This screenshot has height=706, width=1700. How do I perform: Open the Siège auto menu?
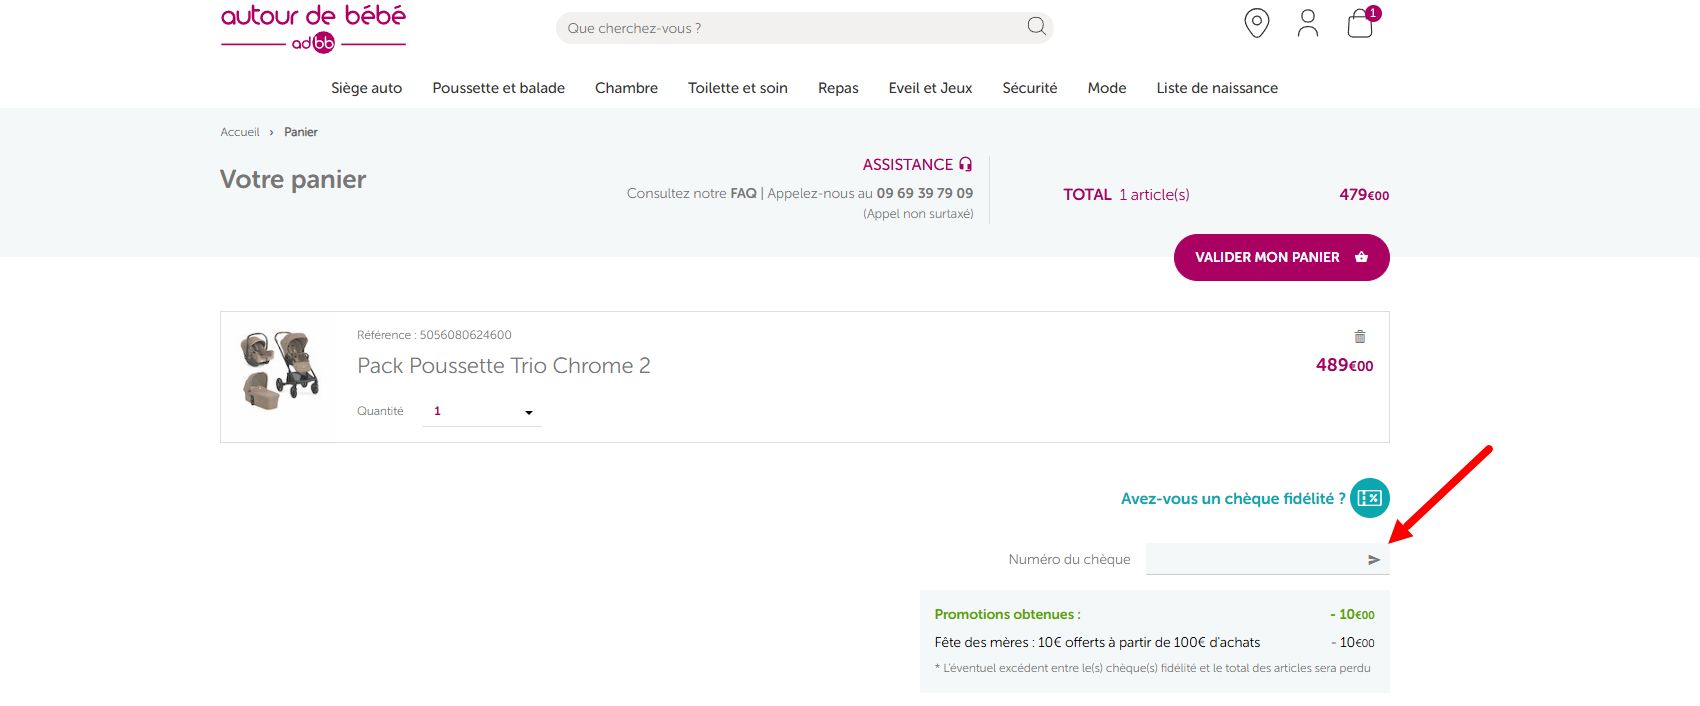click(367, 88)
